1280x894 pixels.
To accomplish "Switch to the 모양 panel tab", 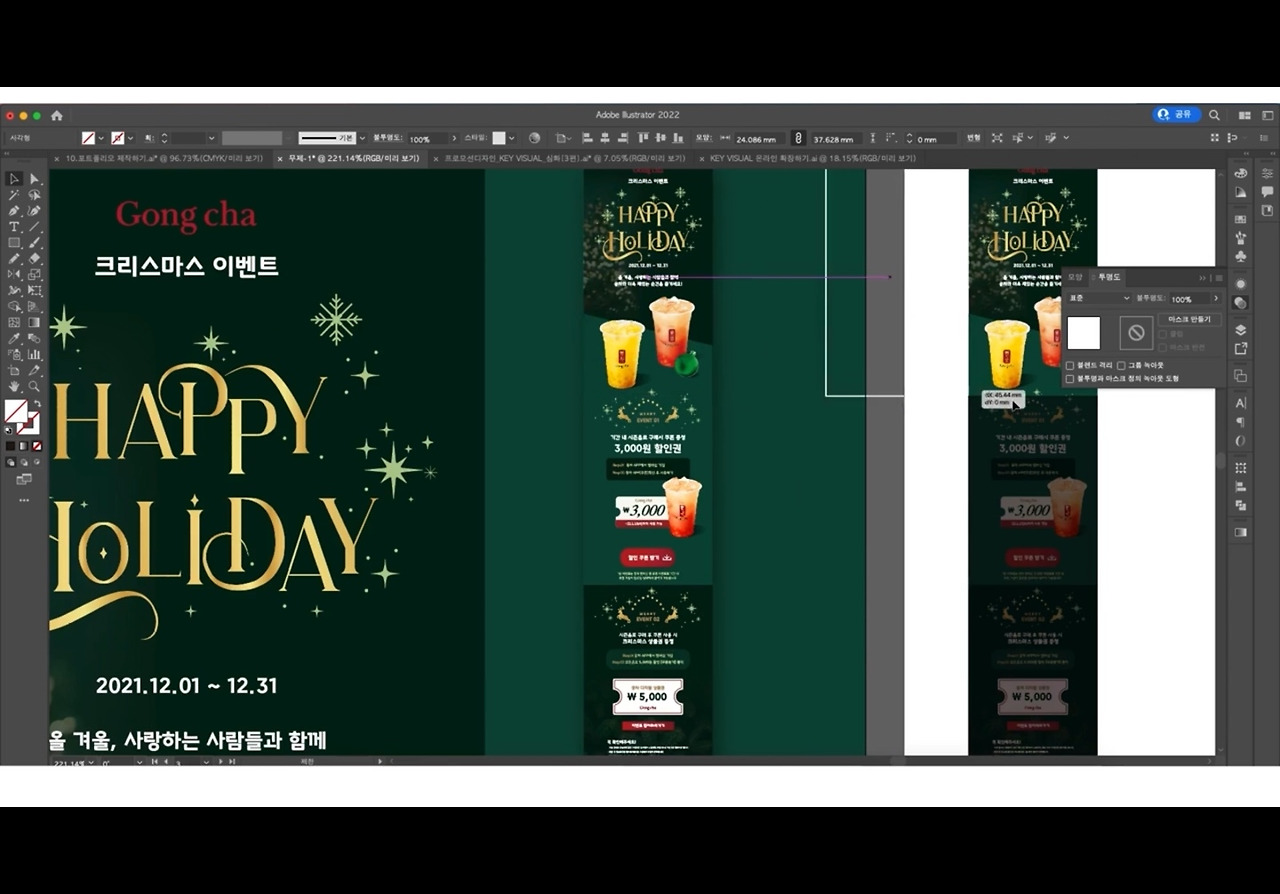I will point(1075,277).
